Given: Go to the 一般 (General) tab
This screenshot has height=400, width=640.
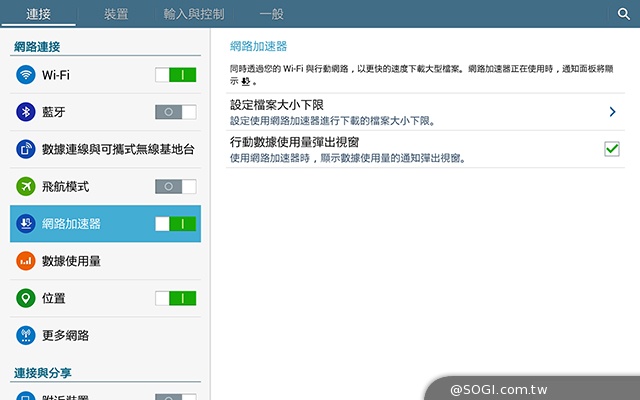Looking at the screenshot, I should tap(272, 14).
